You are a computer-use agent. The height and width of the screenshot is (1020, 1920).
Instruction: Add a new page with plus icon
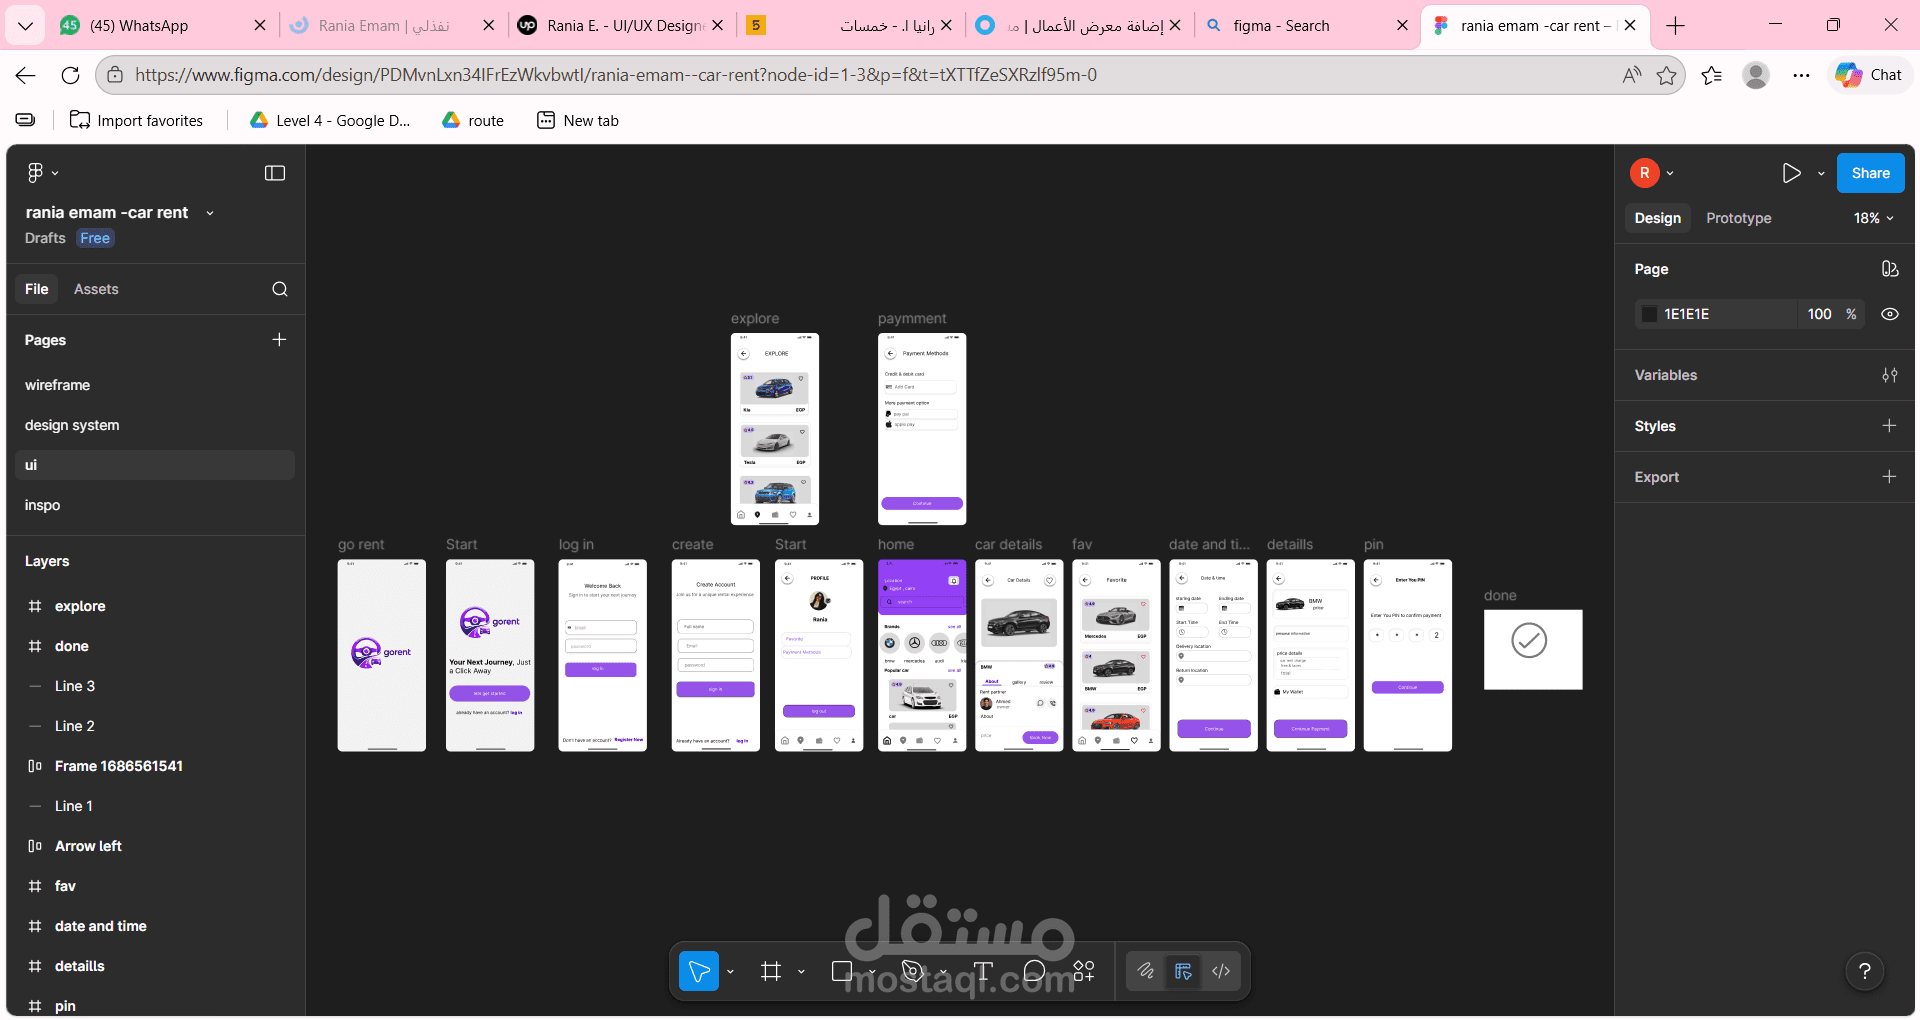point(279,340)
